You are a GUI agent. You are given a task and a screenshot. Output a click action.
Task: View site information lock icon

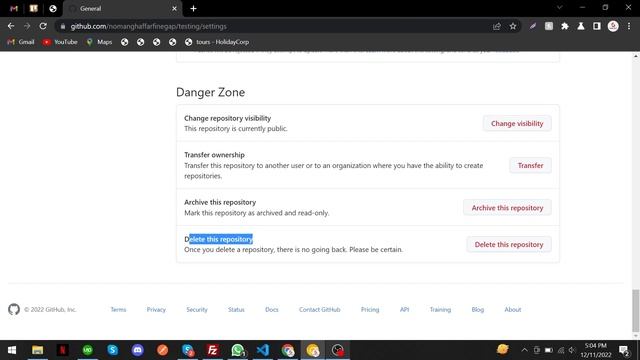(62, 26)
